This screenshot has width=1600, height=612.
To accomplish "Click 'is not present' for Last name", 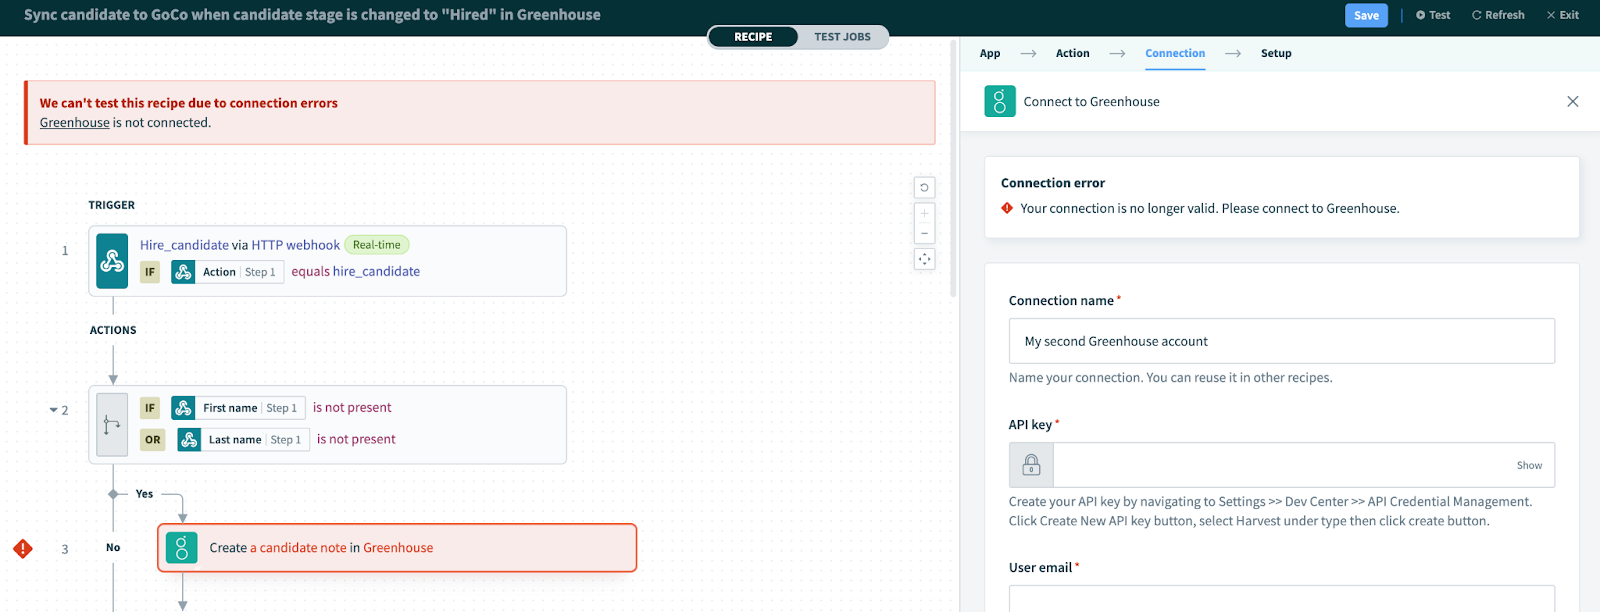I will pyautogui.click(x=356, y=440).
